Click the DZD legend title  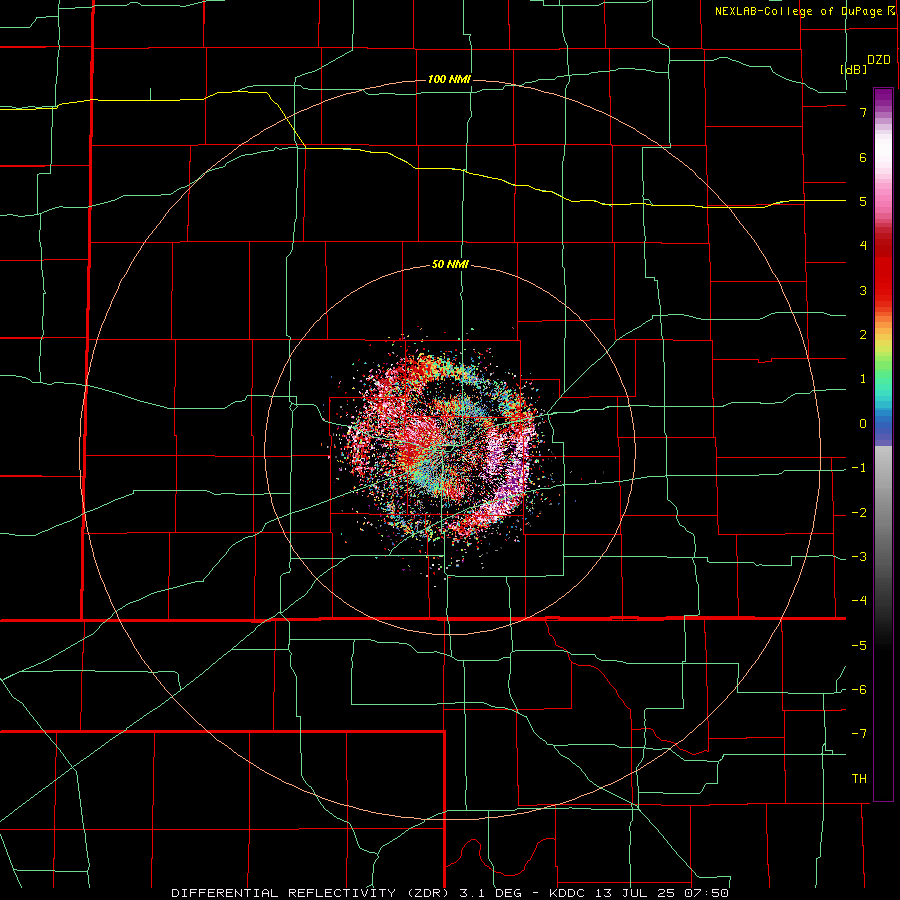pyautogui.click(x=879, y=60)
